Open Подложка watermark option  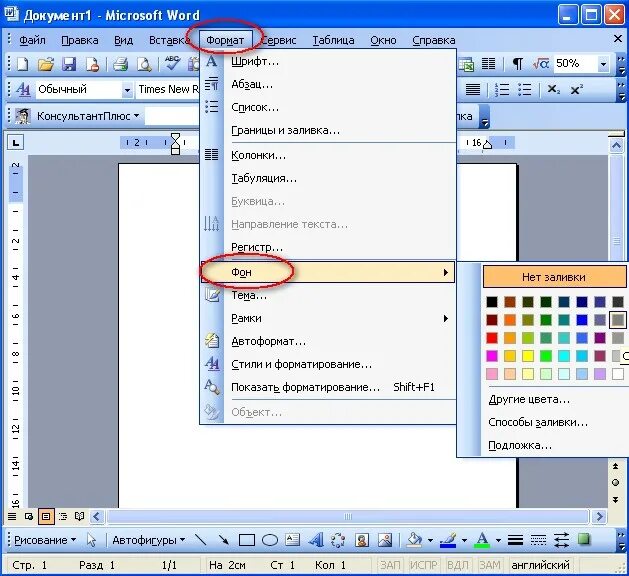[519, 446]
